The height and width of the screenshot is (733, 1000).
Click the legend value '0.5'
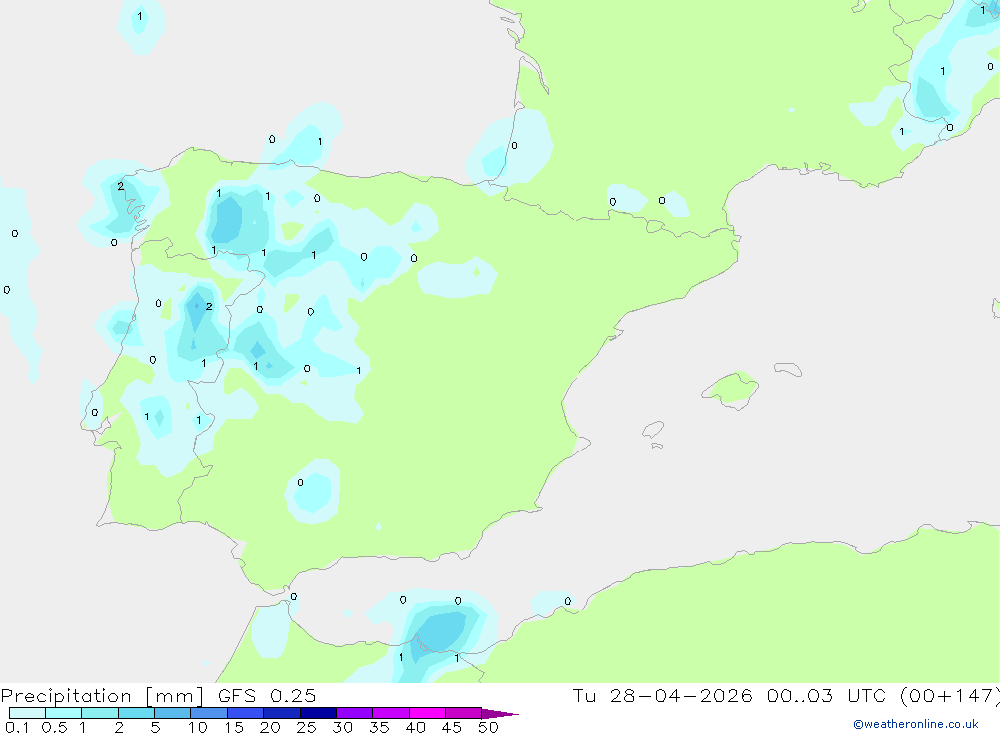click(x=54, y=727)
